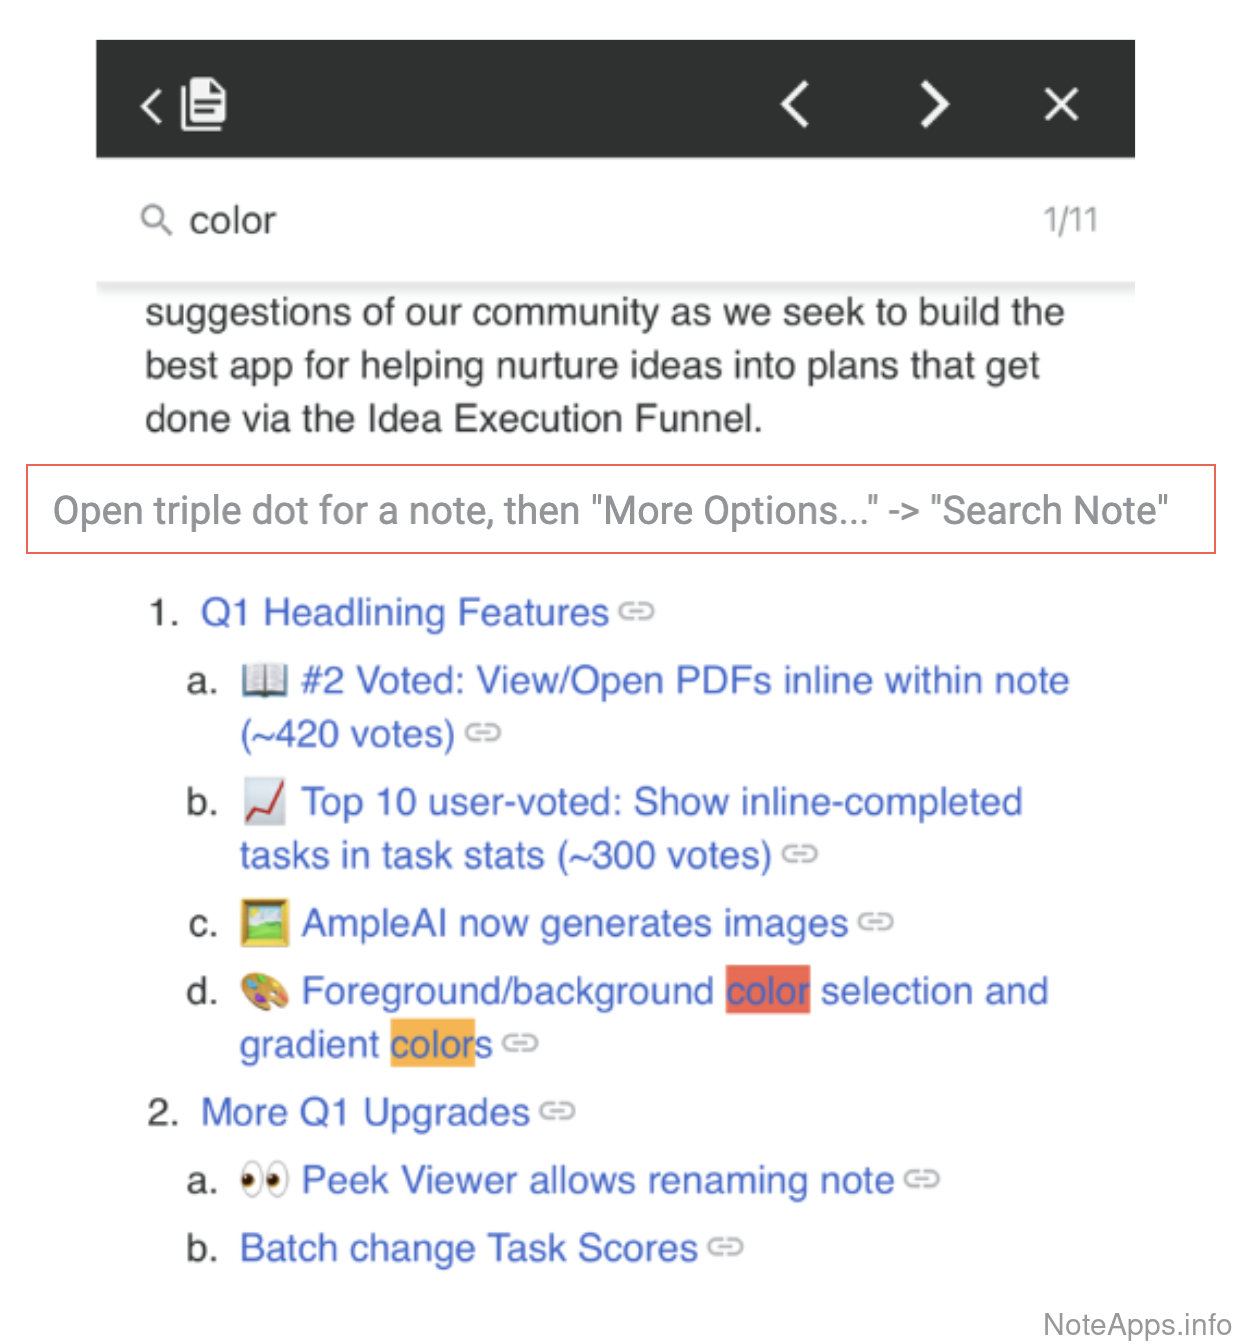
Task: Click the orange highlighted "colors" match
Action: click(x=432, y=1044)
